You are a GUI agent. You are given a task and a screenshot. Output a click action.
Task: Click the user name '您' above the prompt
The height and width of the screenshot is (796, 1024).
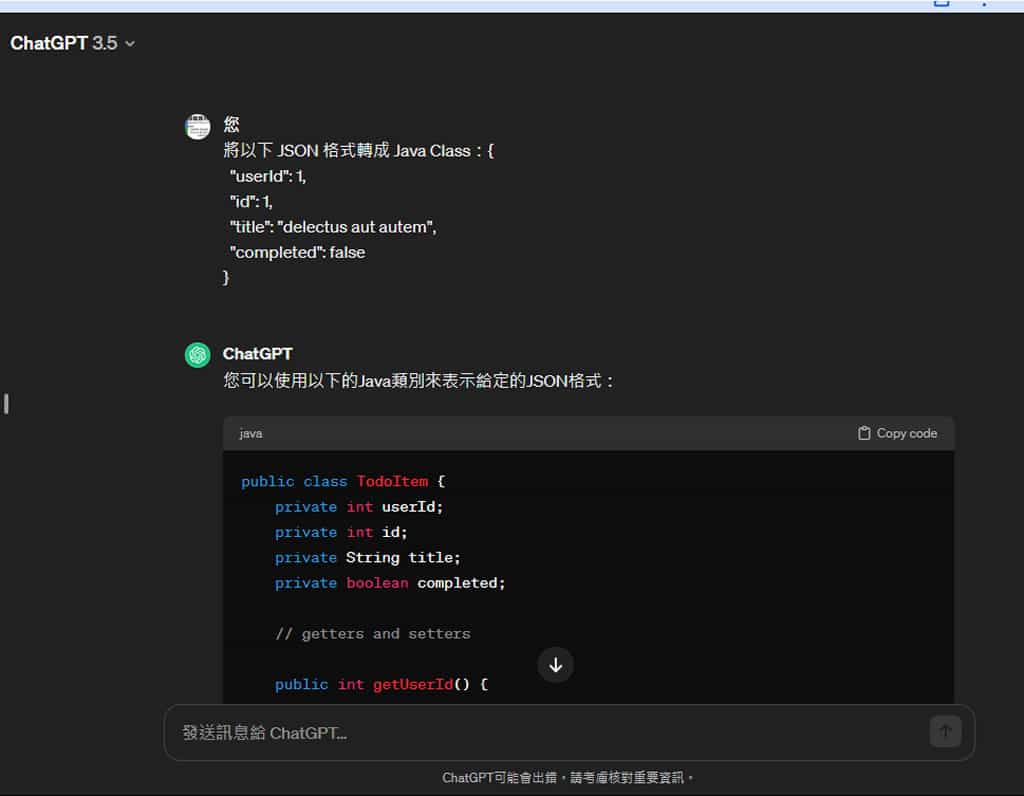click(x=231, y=124)
